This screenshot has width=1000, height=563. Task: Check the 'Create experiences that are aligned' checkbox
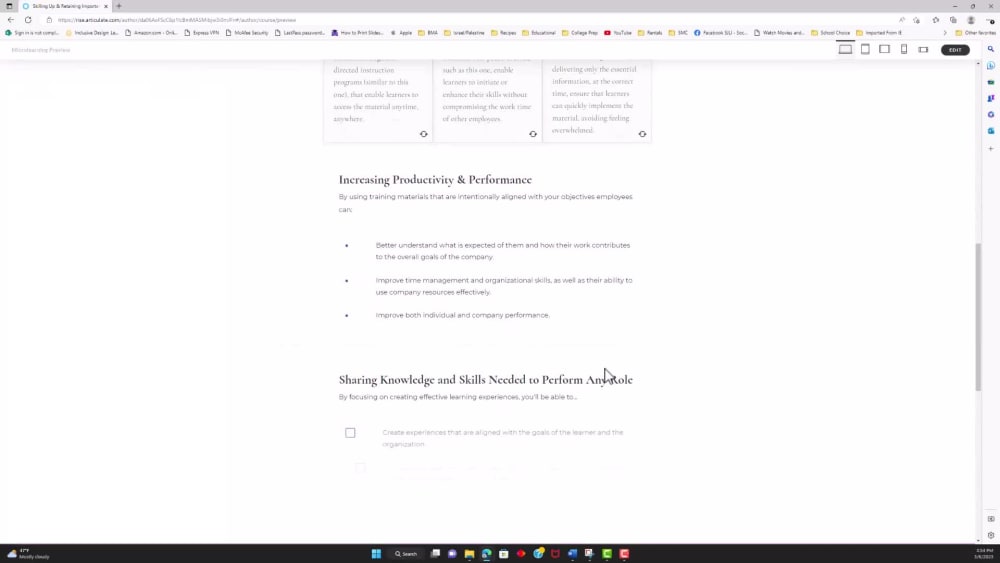pos(350,433)
